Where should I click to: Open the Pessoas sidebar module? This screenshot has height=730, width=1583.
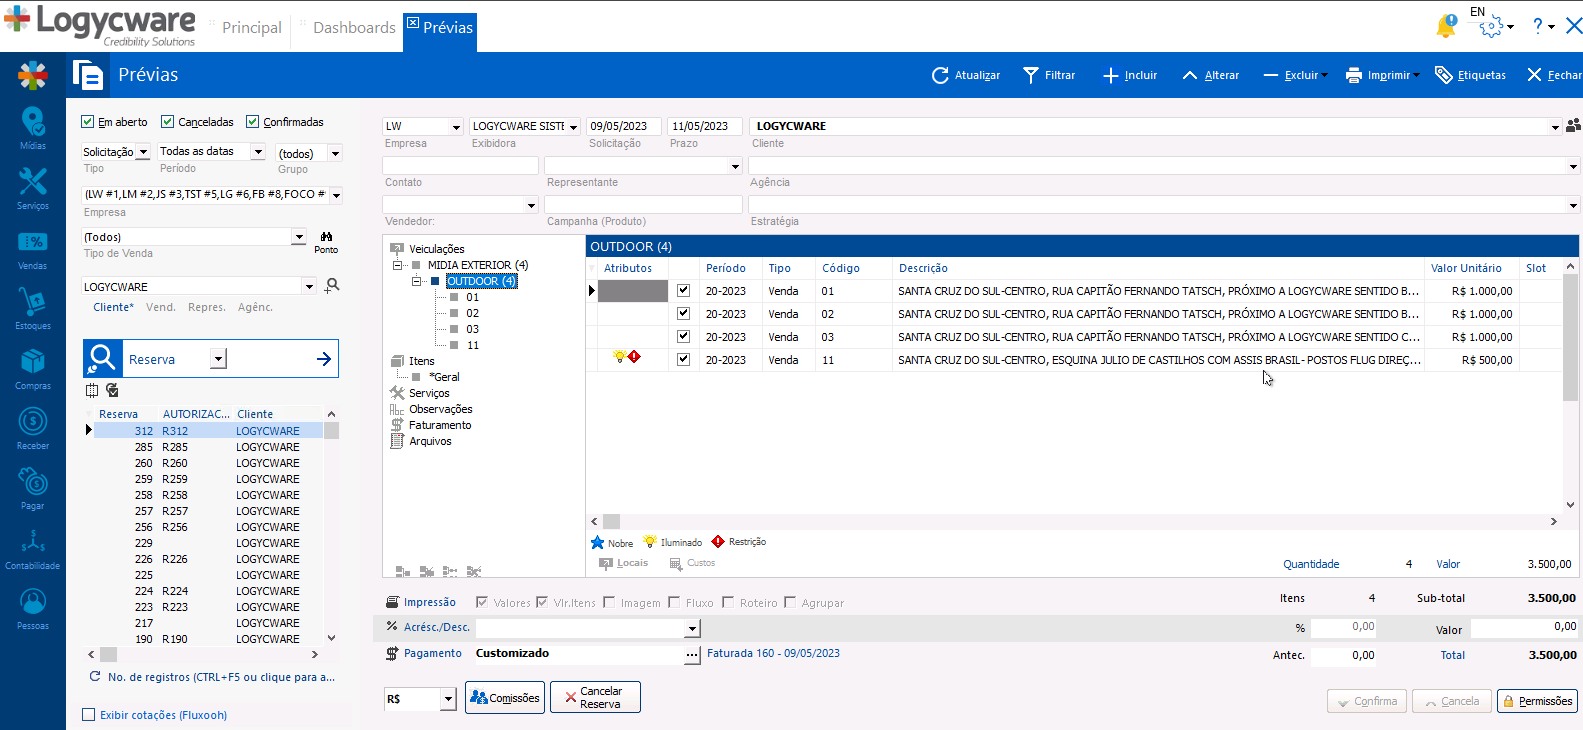tap(33, 608)
